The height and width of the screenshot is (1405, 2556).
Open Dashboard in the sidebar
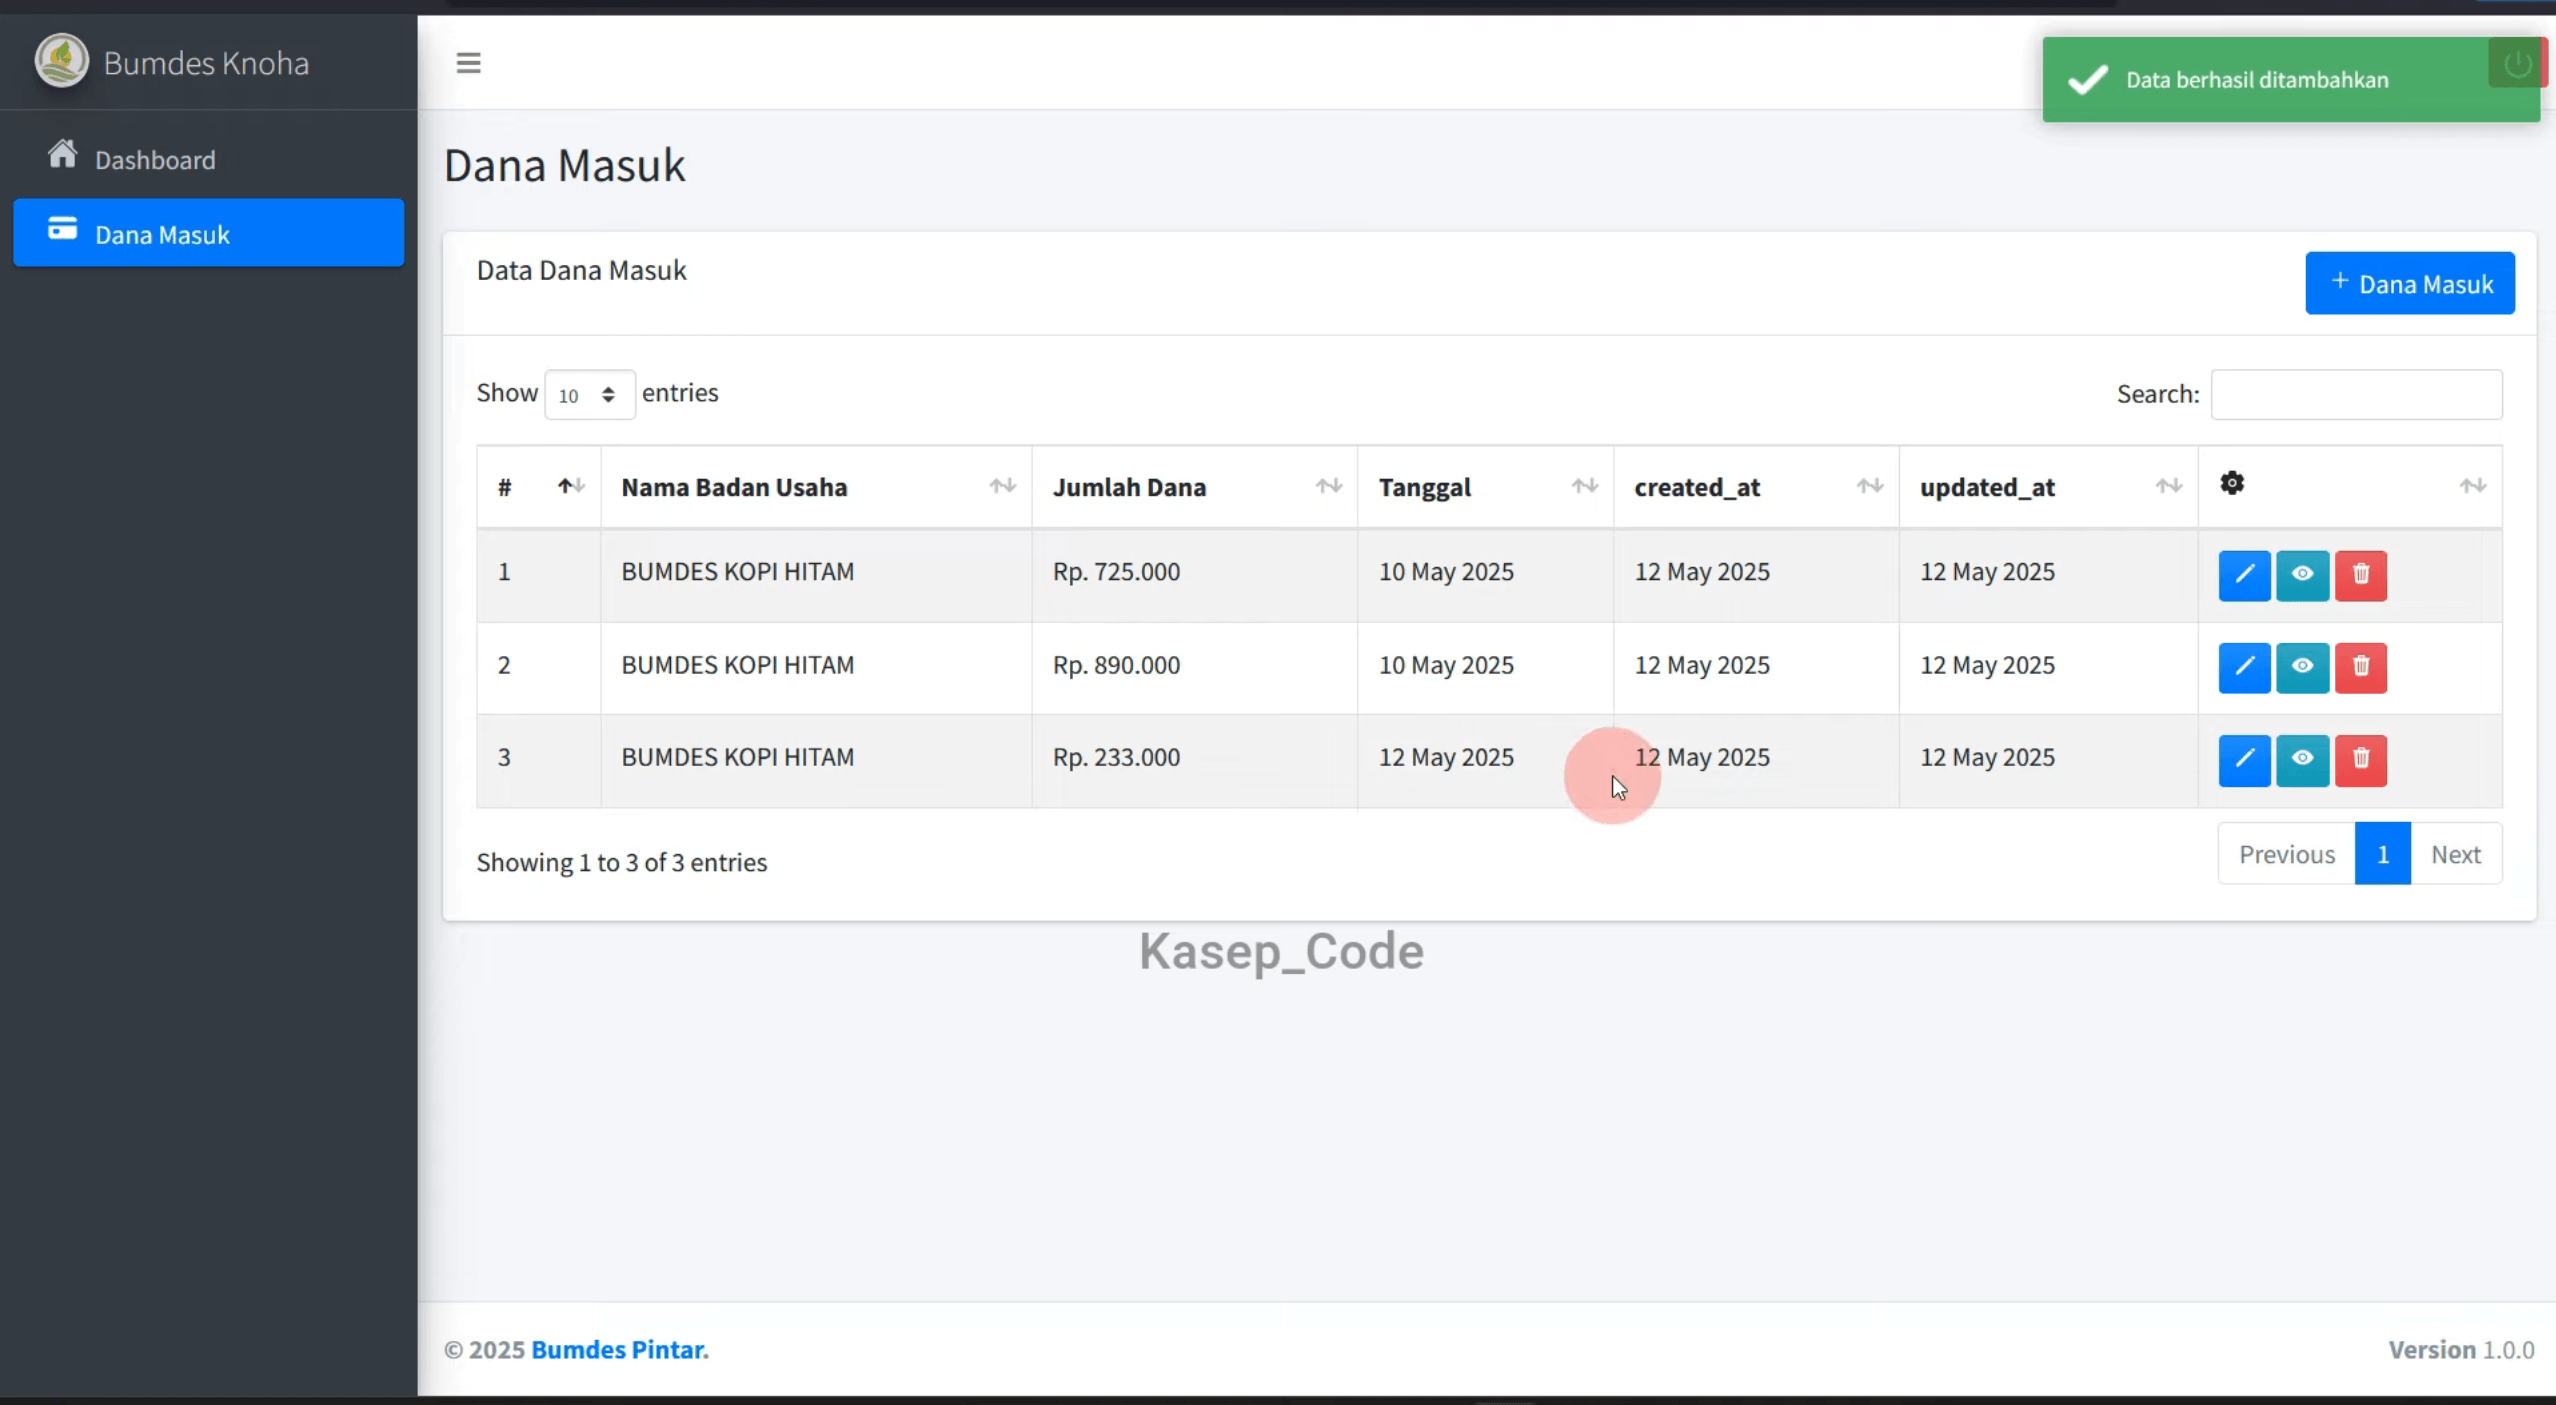[x=208, y=159]
